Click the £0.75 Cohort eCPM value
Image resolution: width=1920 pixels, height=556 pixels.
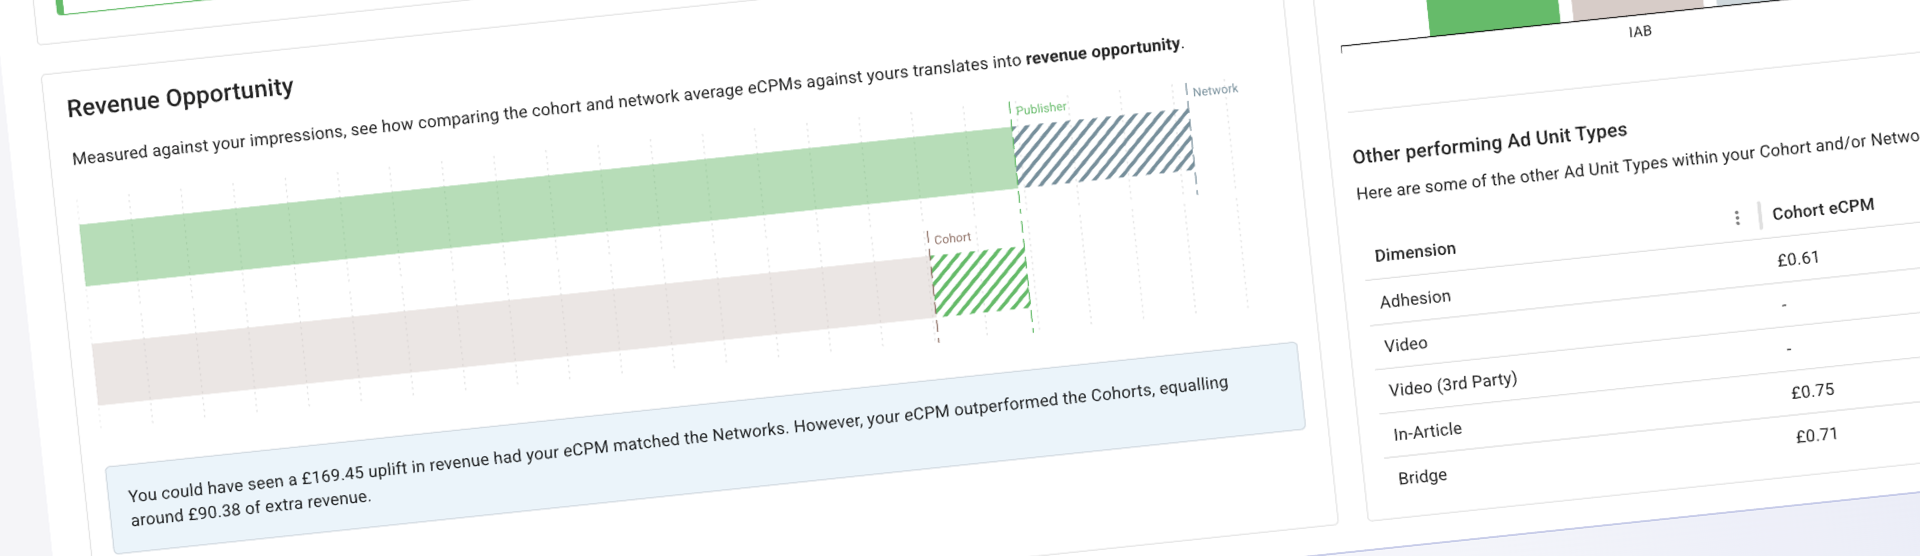(x=1812, y=391)
